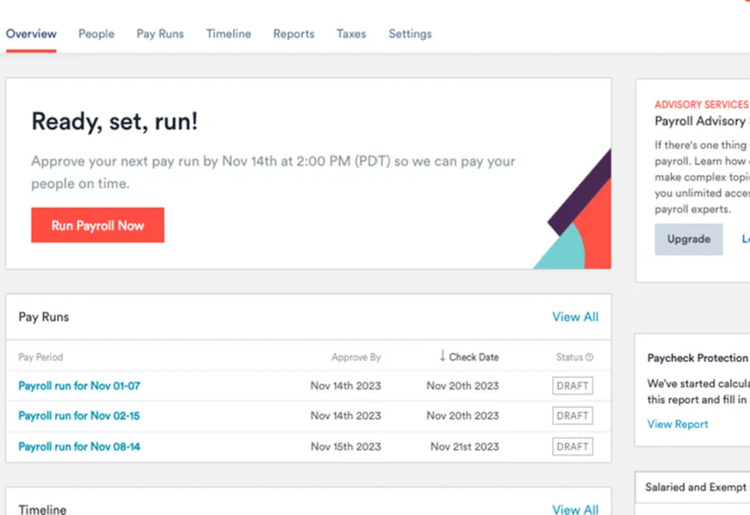750x515 pixels.
Task: Navigate to the Taxes tab
Action: (x=351, y=34)
